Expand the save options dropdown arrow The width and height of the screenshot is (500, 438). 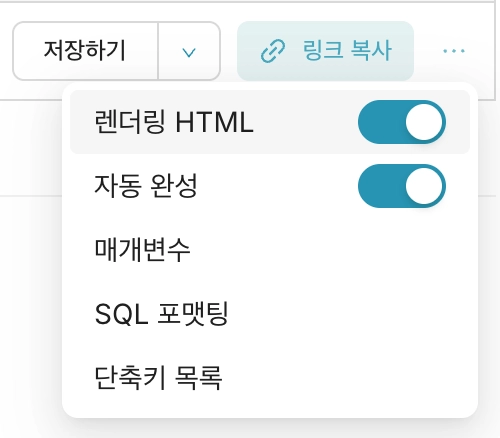point(189,51)
